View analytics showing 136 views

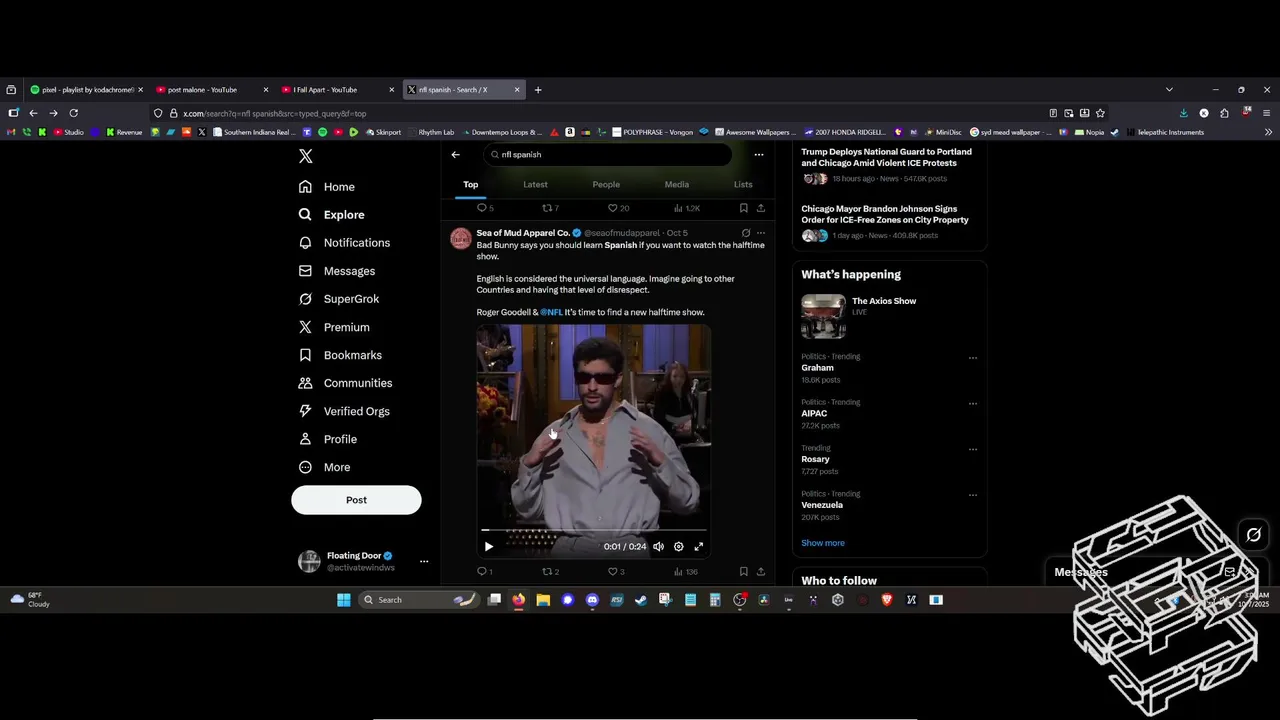tap(686, 572)
